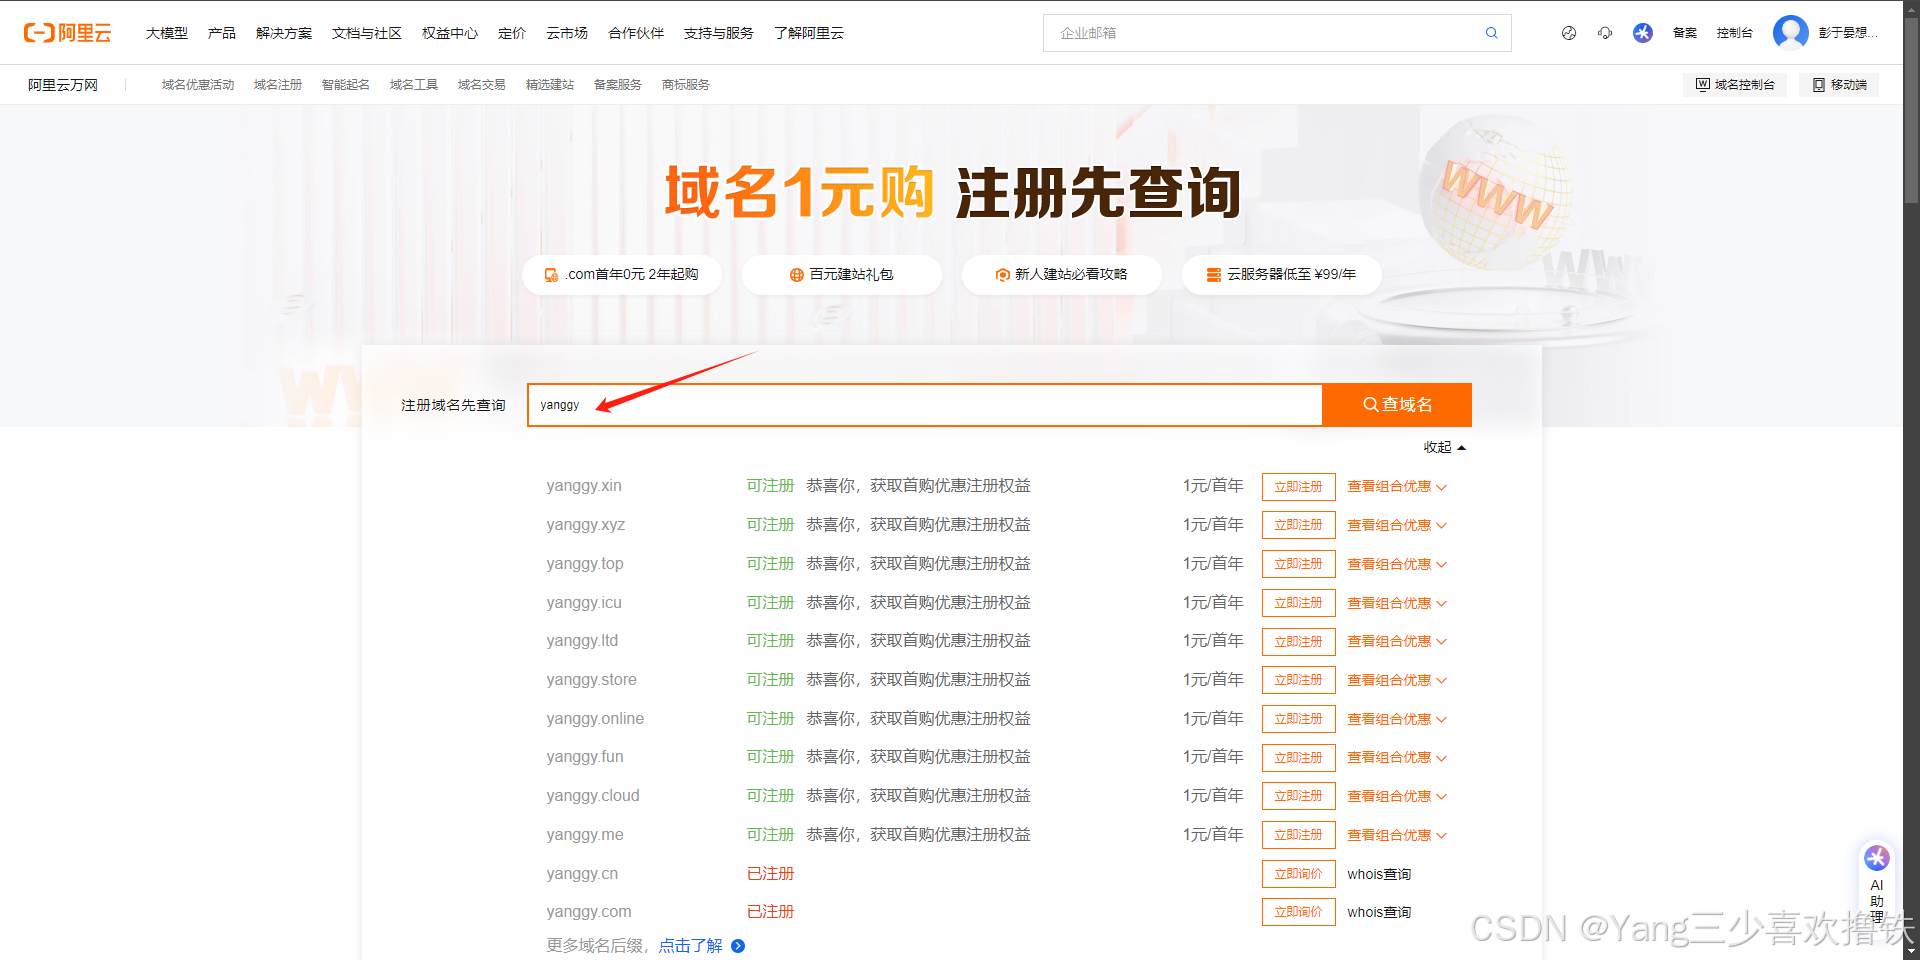This screenshot has height=960, width=1920.
Task: Open the 权益中心 menu
Action: point(450,33)
